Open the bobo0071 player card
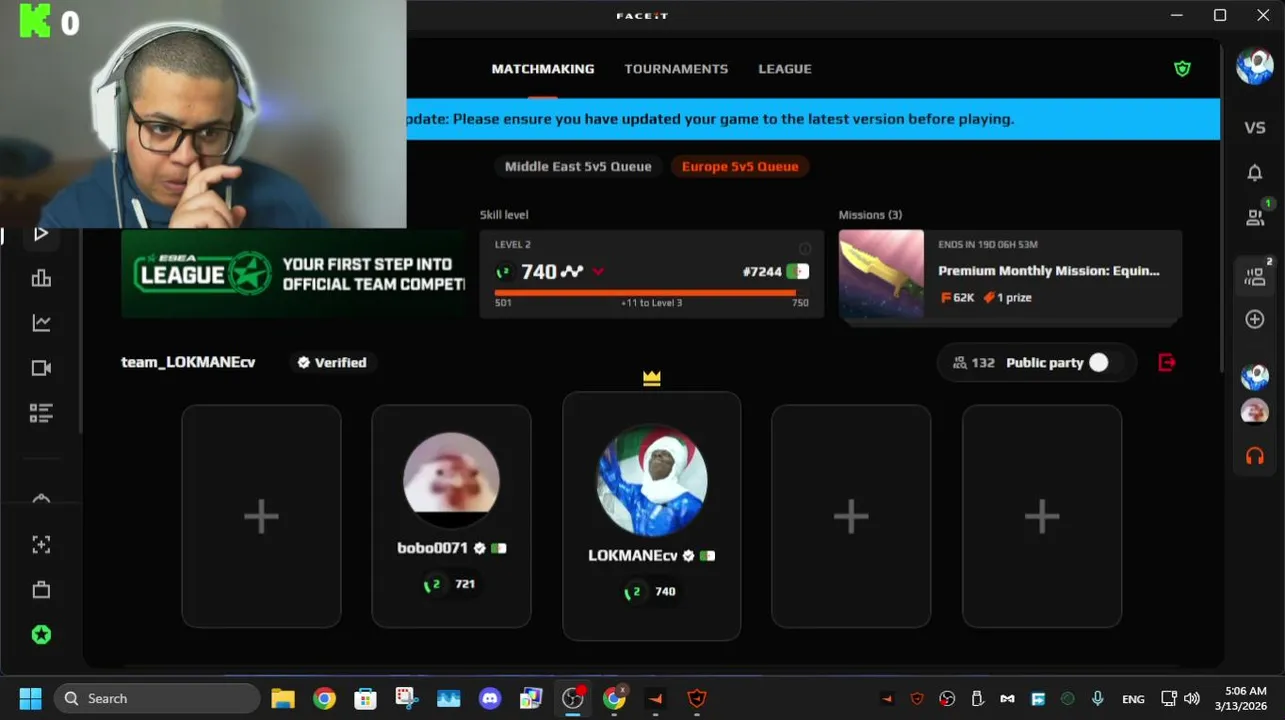 (451, 516)
